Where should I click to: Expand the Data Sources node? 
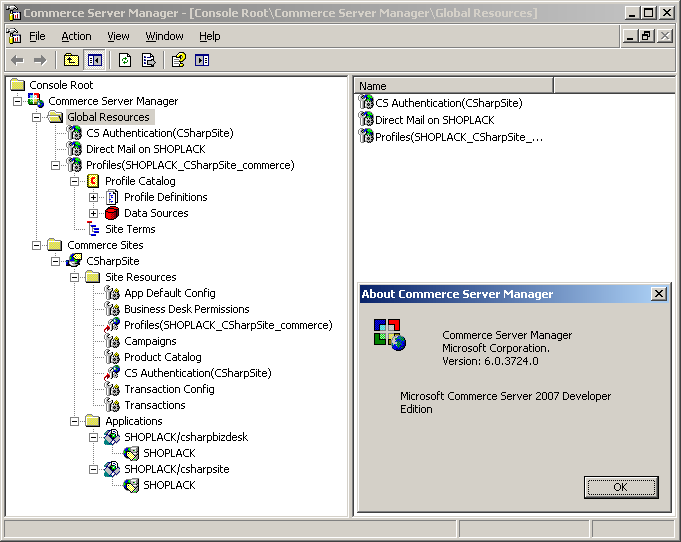93,214
